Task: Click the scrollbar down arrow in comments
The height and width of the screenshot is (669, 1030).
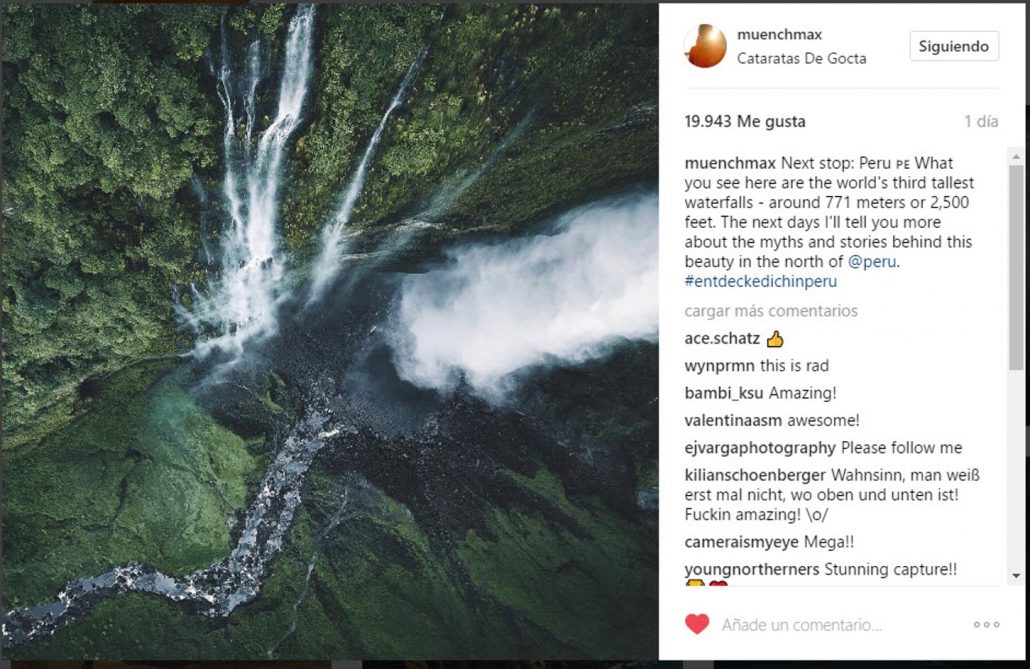Action: 1016,576
